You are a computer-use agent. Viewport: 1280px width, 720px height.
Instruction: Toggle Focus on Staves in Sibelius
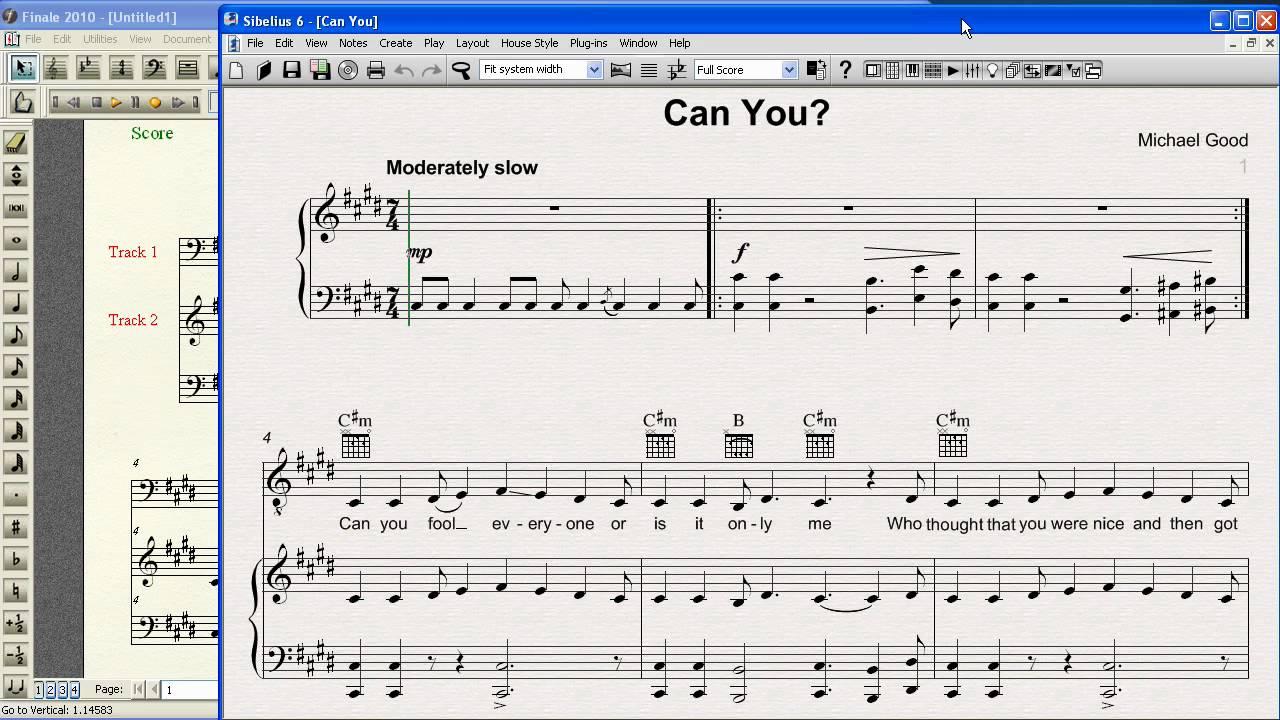click(x=649, y=70)
